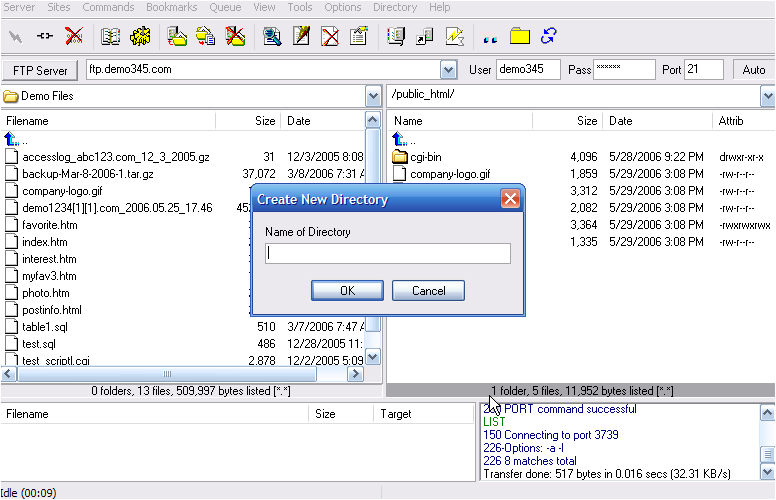This screenshot has width=776, height=500.
Task: Open the Directory menu
Action: click(x=395, y=7)
